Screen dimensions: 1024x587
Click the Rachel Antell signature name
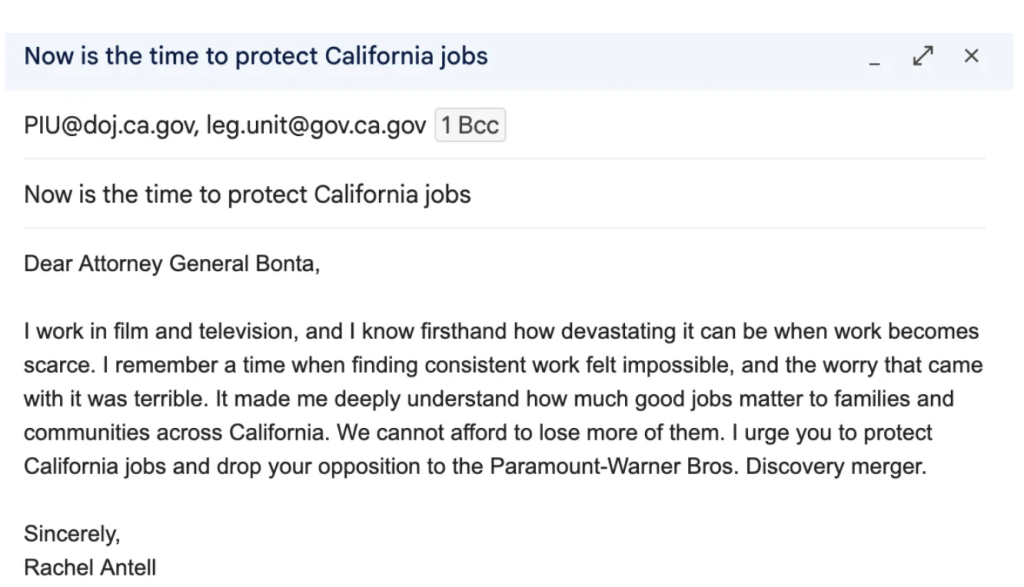[x=90, y=567]
